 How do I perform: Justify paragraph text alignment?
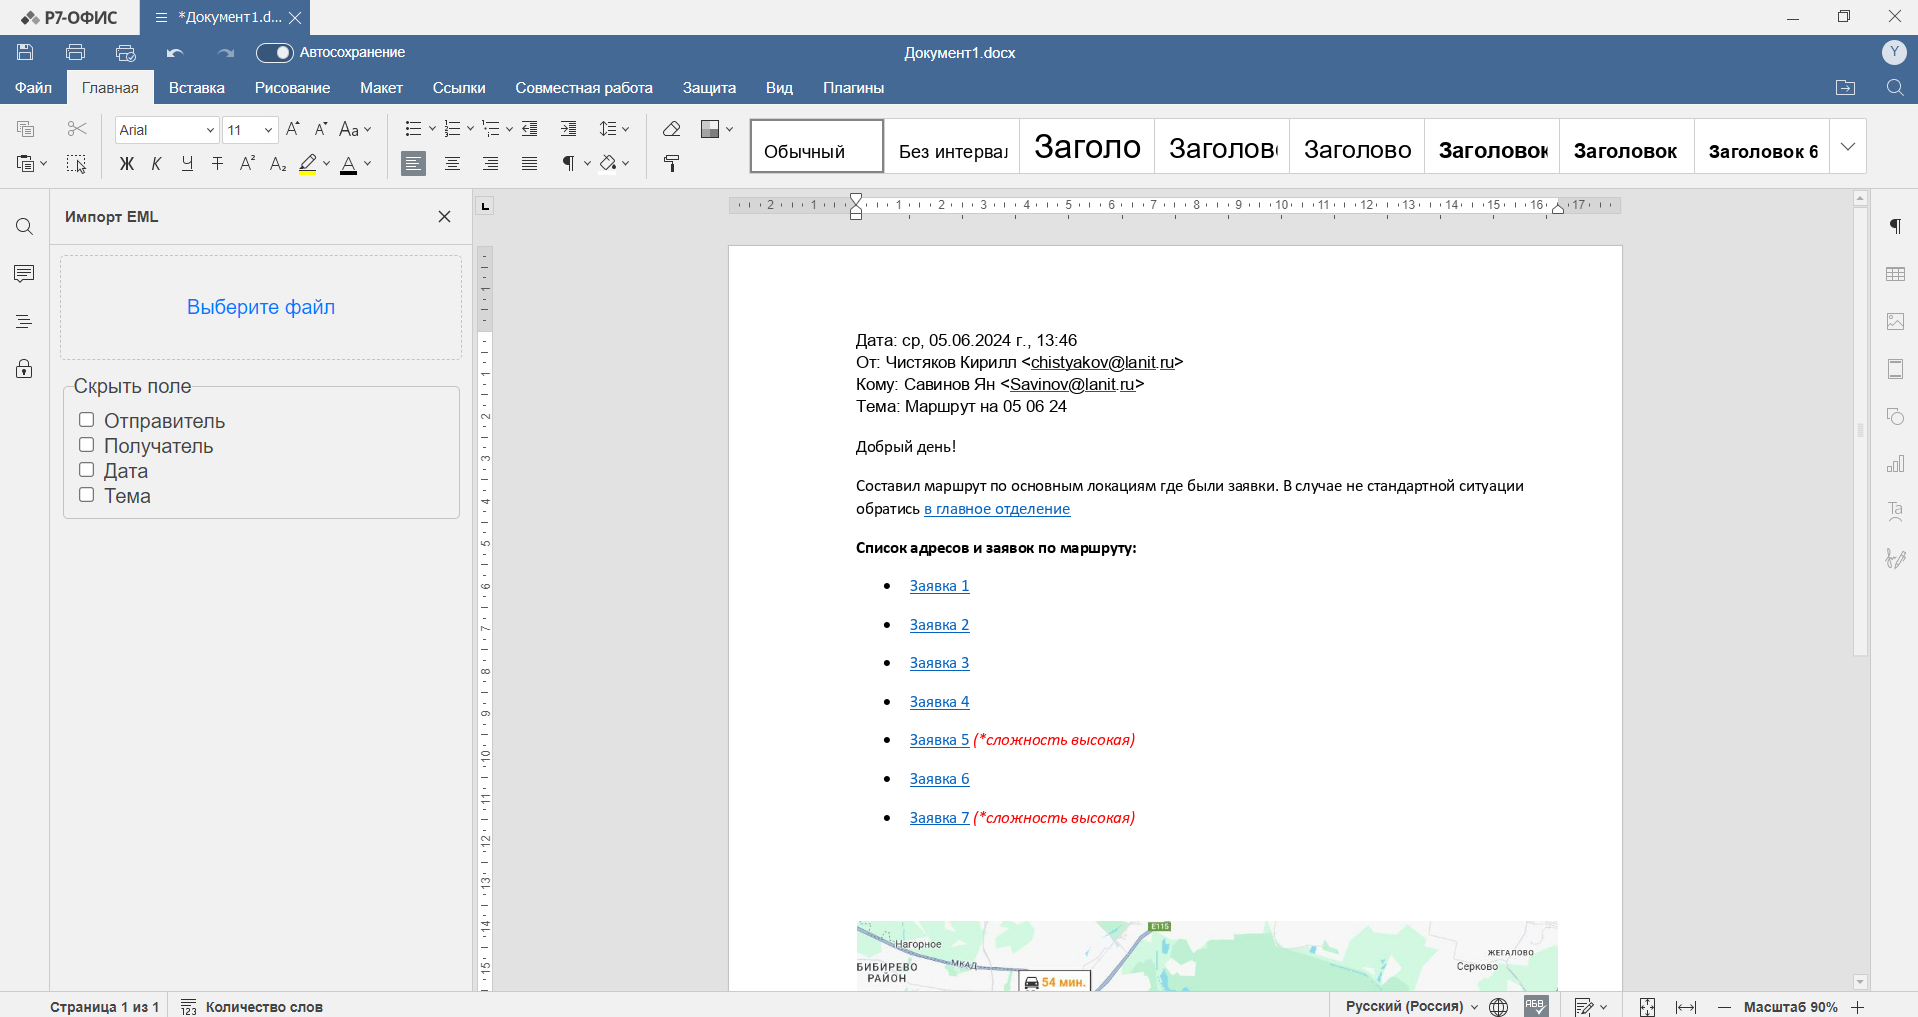(x=529, y=164)
